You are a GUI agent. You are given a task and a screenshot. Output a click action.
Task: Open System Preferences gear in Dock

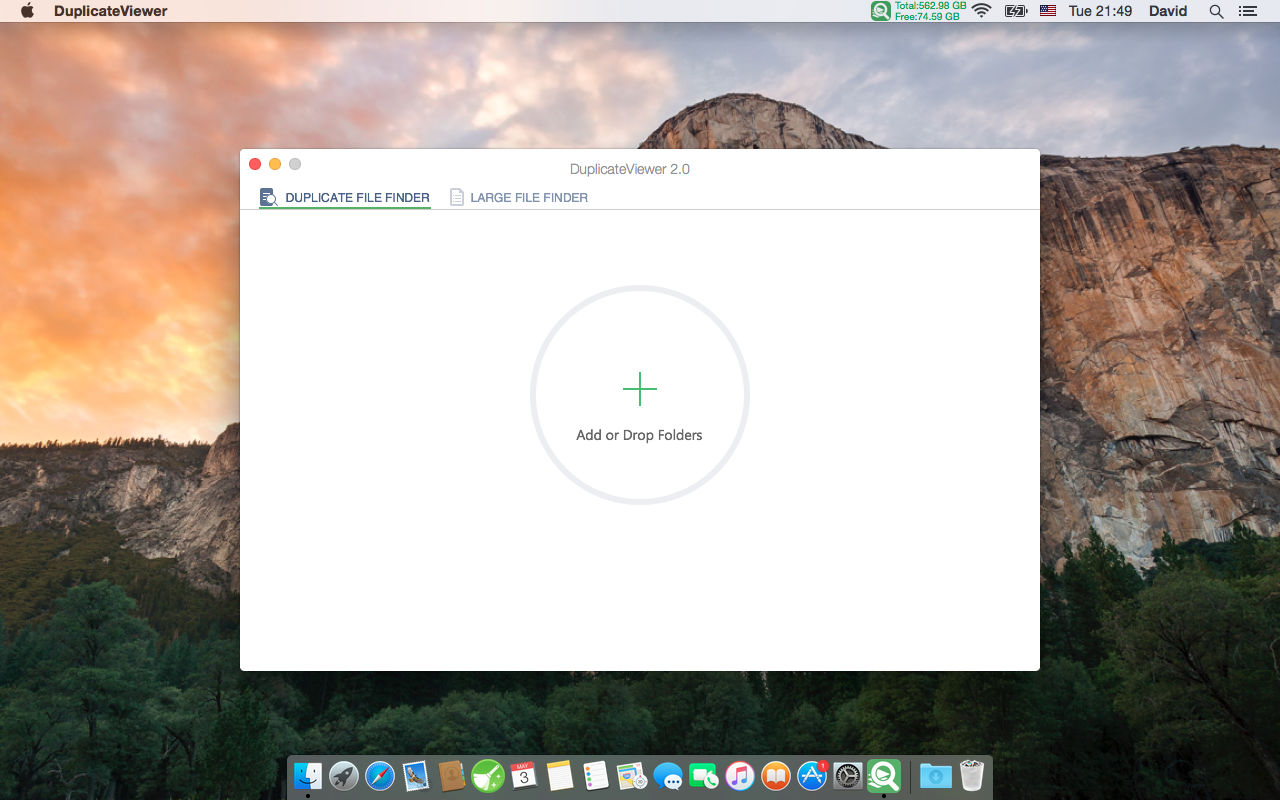pos(848,775)
